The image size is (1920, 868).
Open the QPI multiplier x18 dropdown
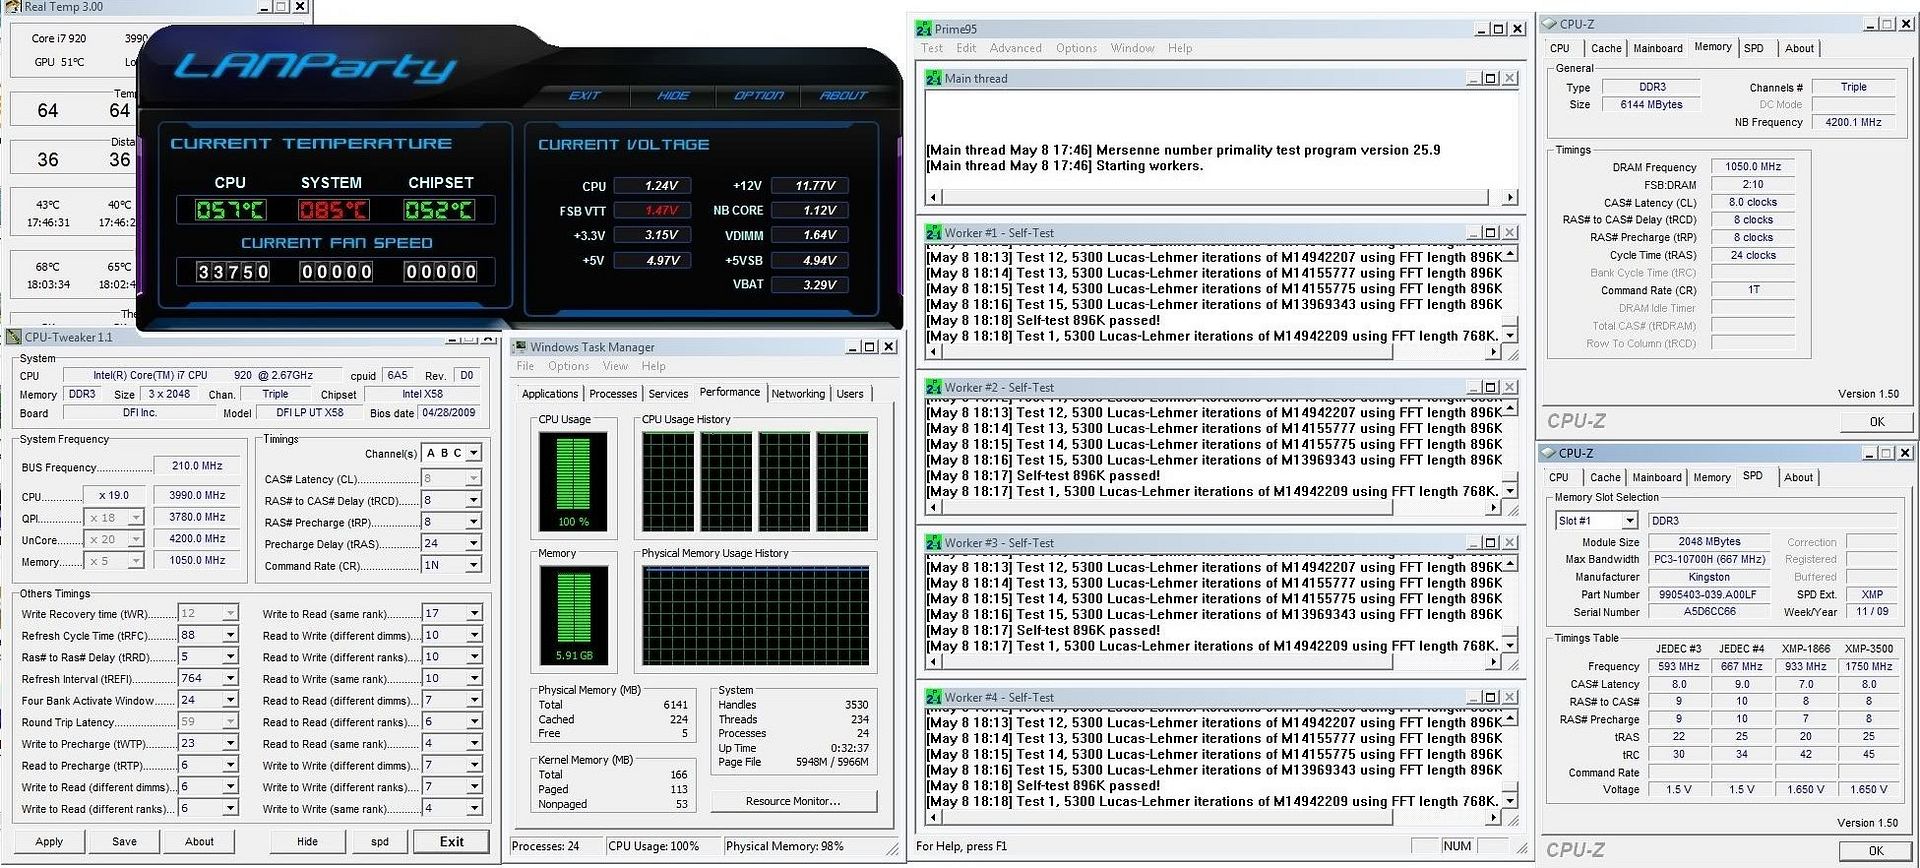[136, 518]
